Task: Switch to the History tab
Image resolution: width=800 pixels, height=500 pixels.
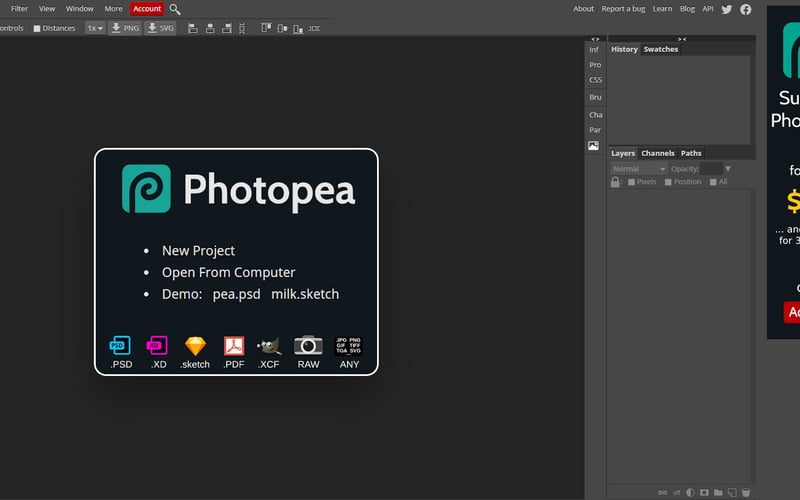Action: coord(624,49)
